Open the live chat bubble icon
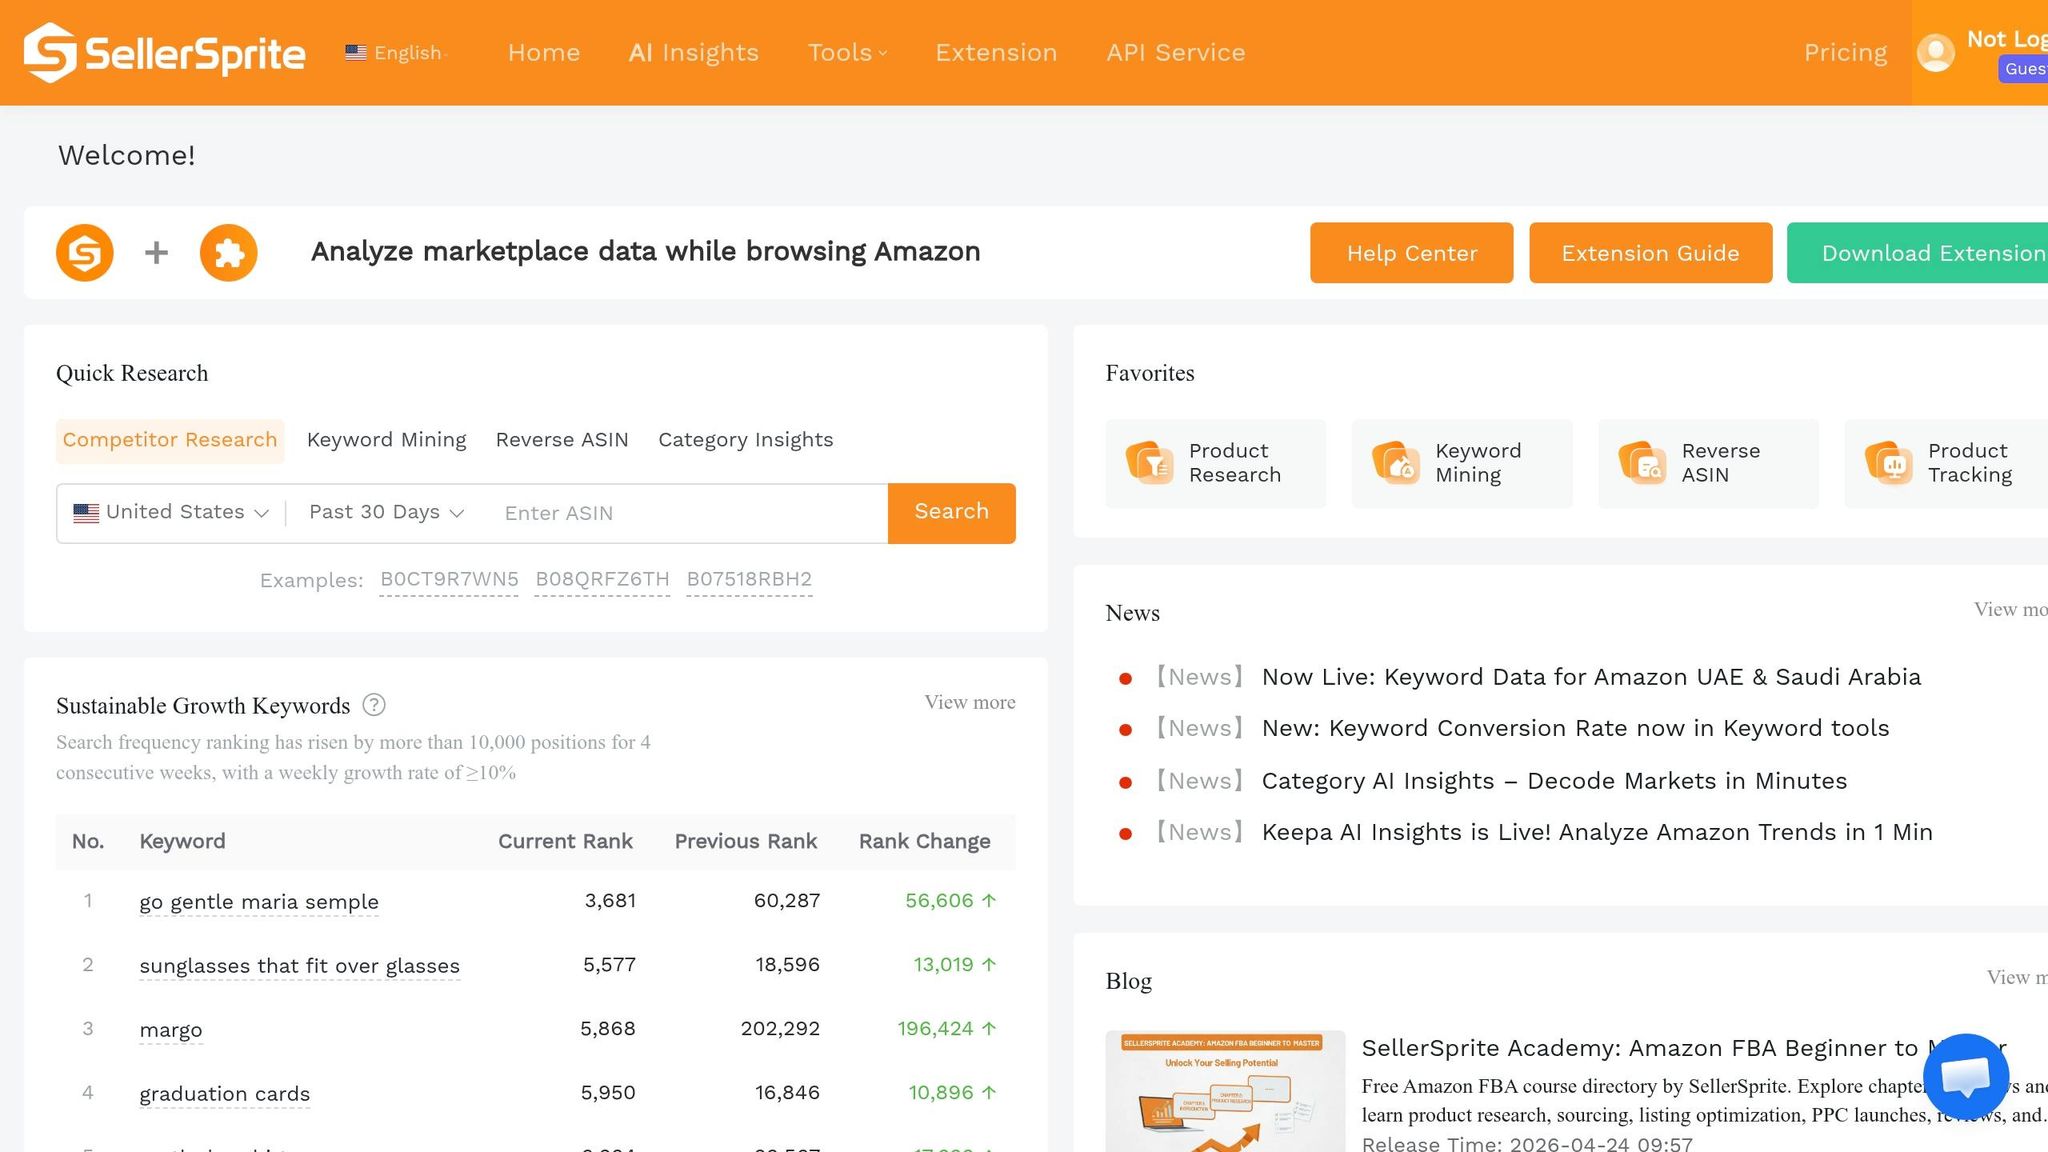Viewport: 2048px width, 1152px height. click(1966, 1077)
